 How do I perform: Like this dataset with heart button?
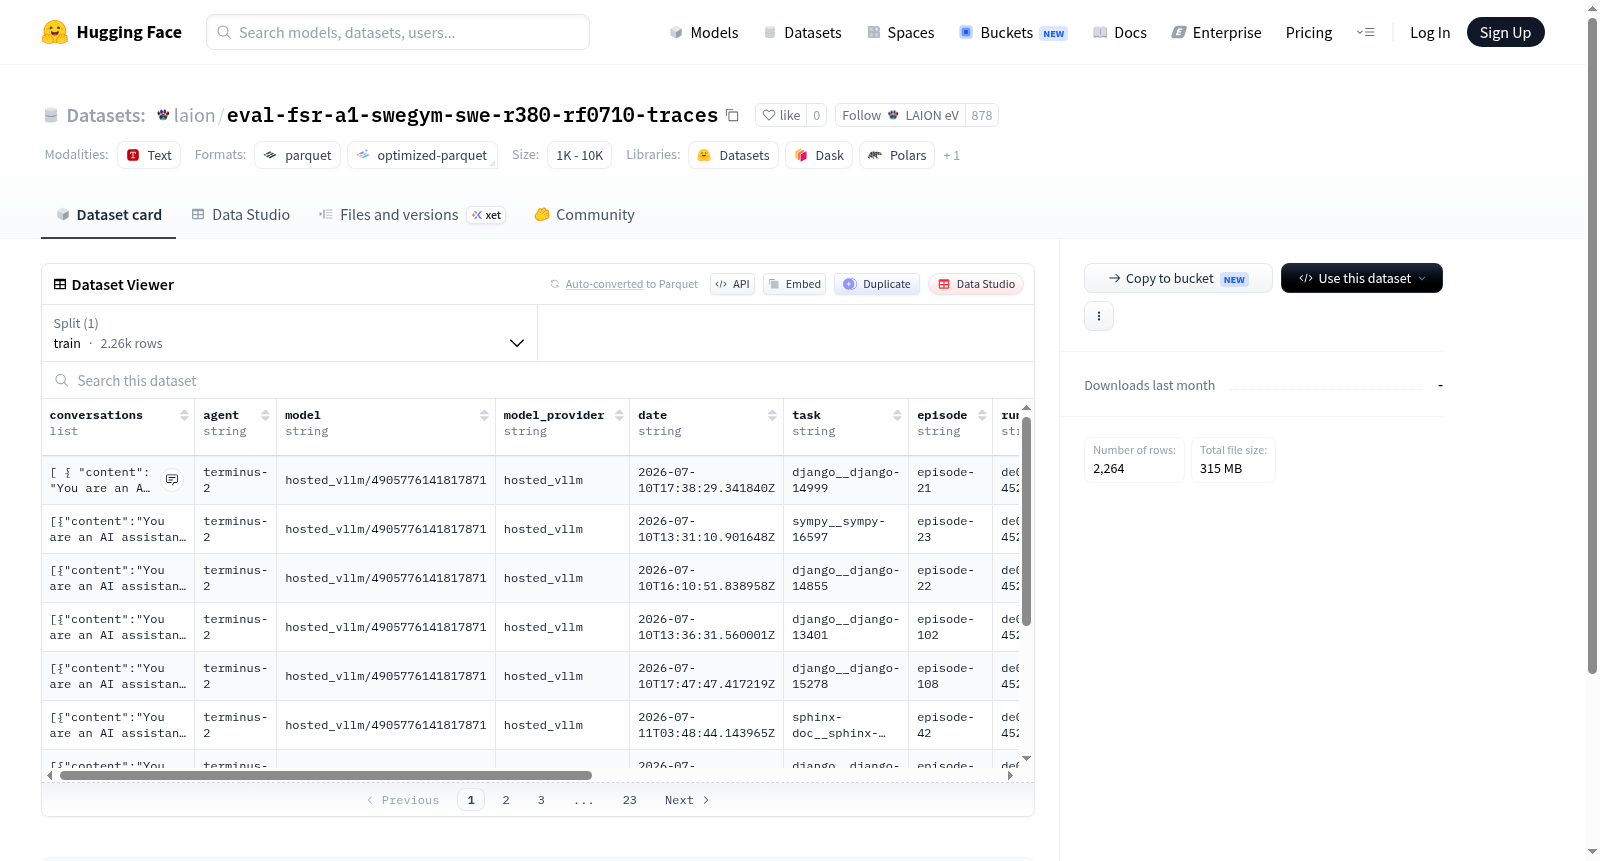pos(781,115)
